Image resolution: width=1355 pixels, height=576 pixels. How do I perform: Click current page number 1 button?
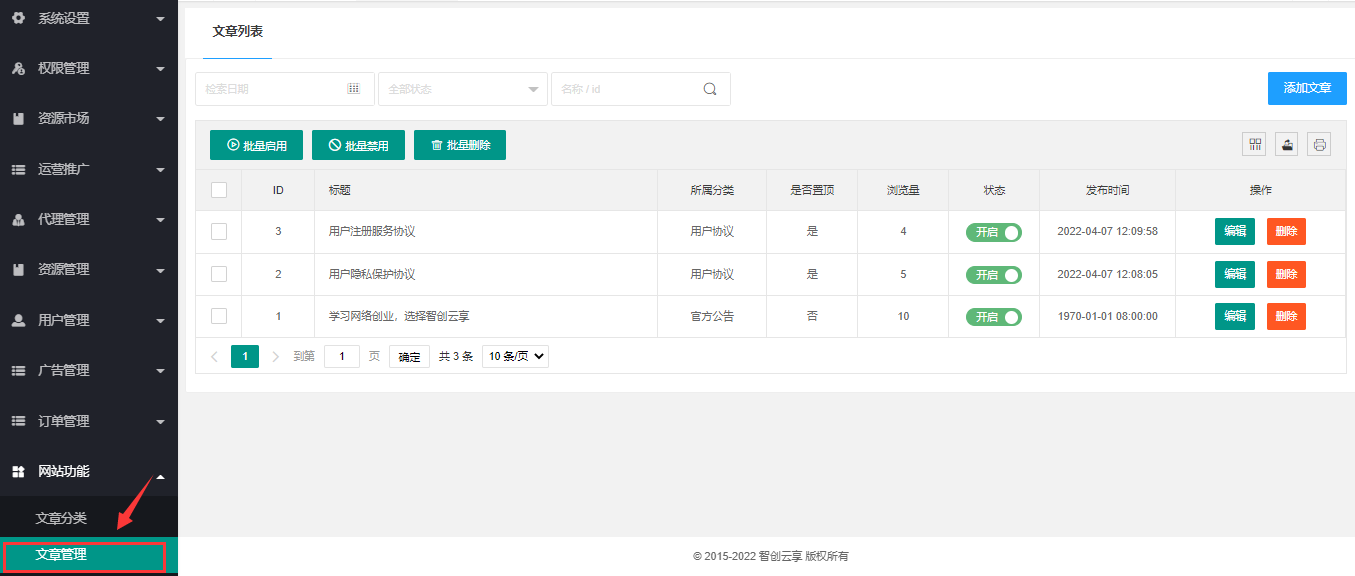(x=245, y=356)
